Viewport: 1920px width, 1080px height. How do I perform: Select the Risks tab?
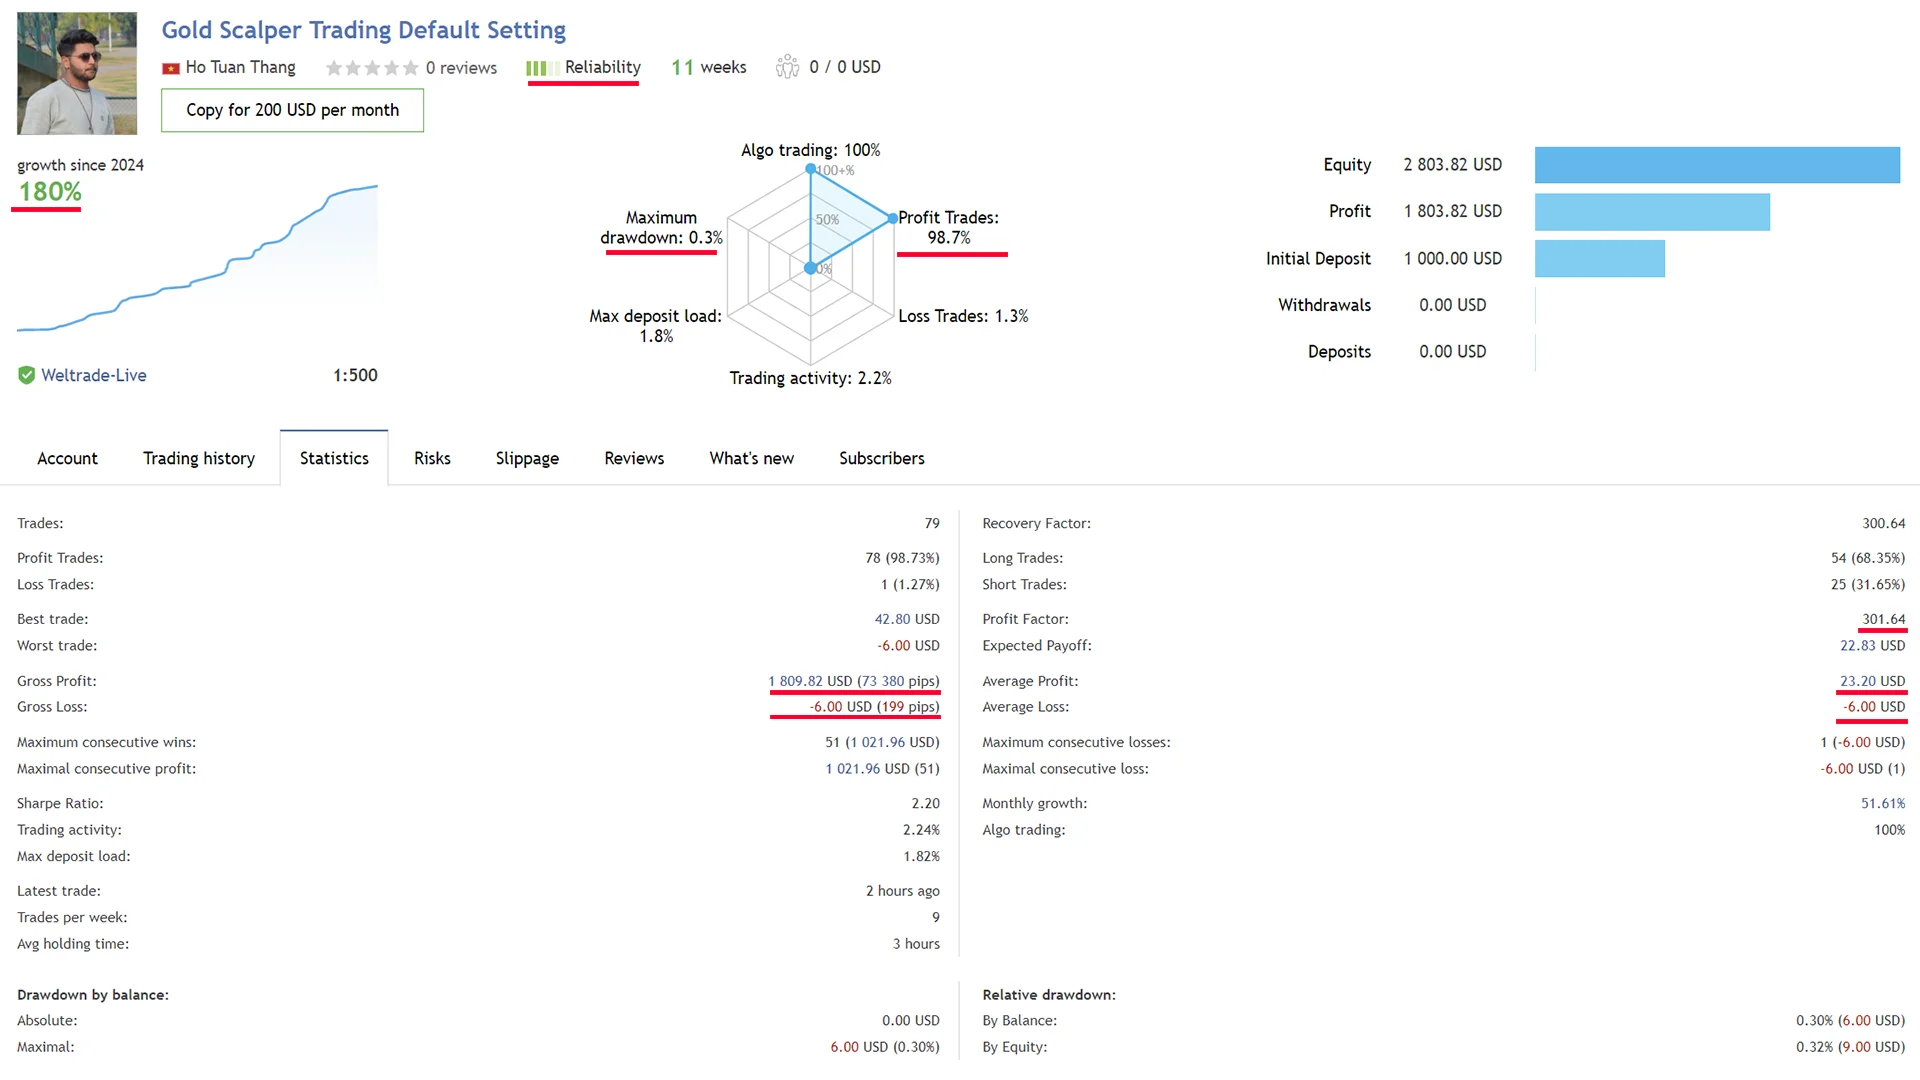(431, 458)
